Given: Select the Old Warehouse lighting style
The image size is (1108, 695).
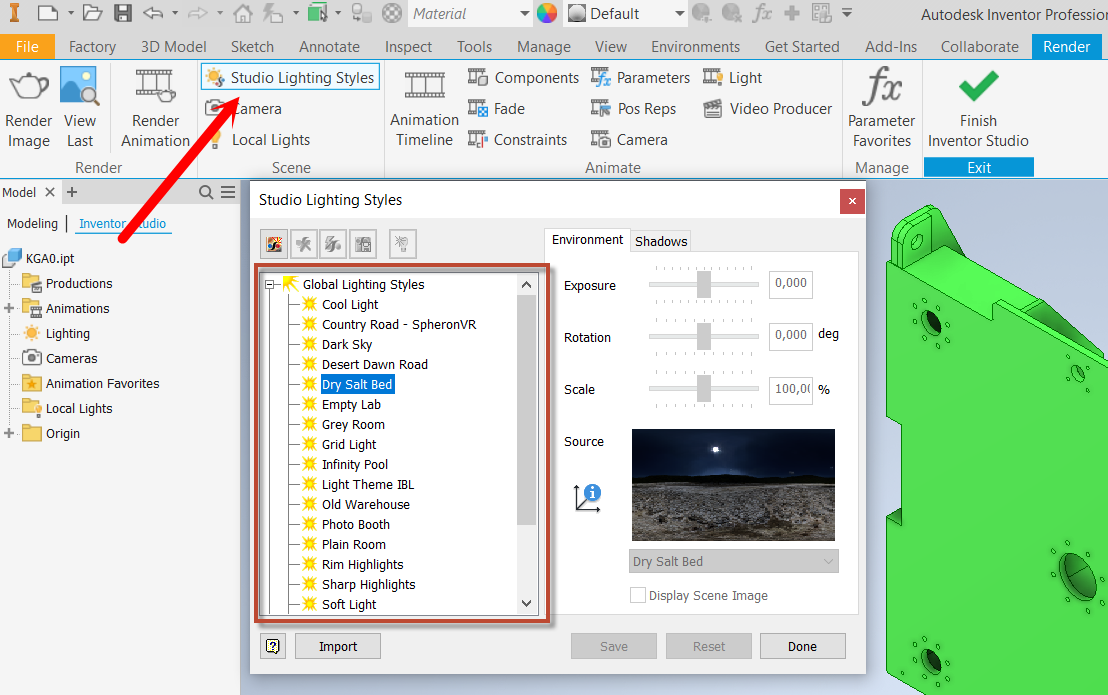Looking at the screenshot, I should tap(365, 504).
